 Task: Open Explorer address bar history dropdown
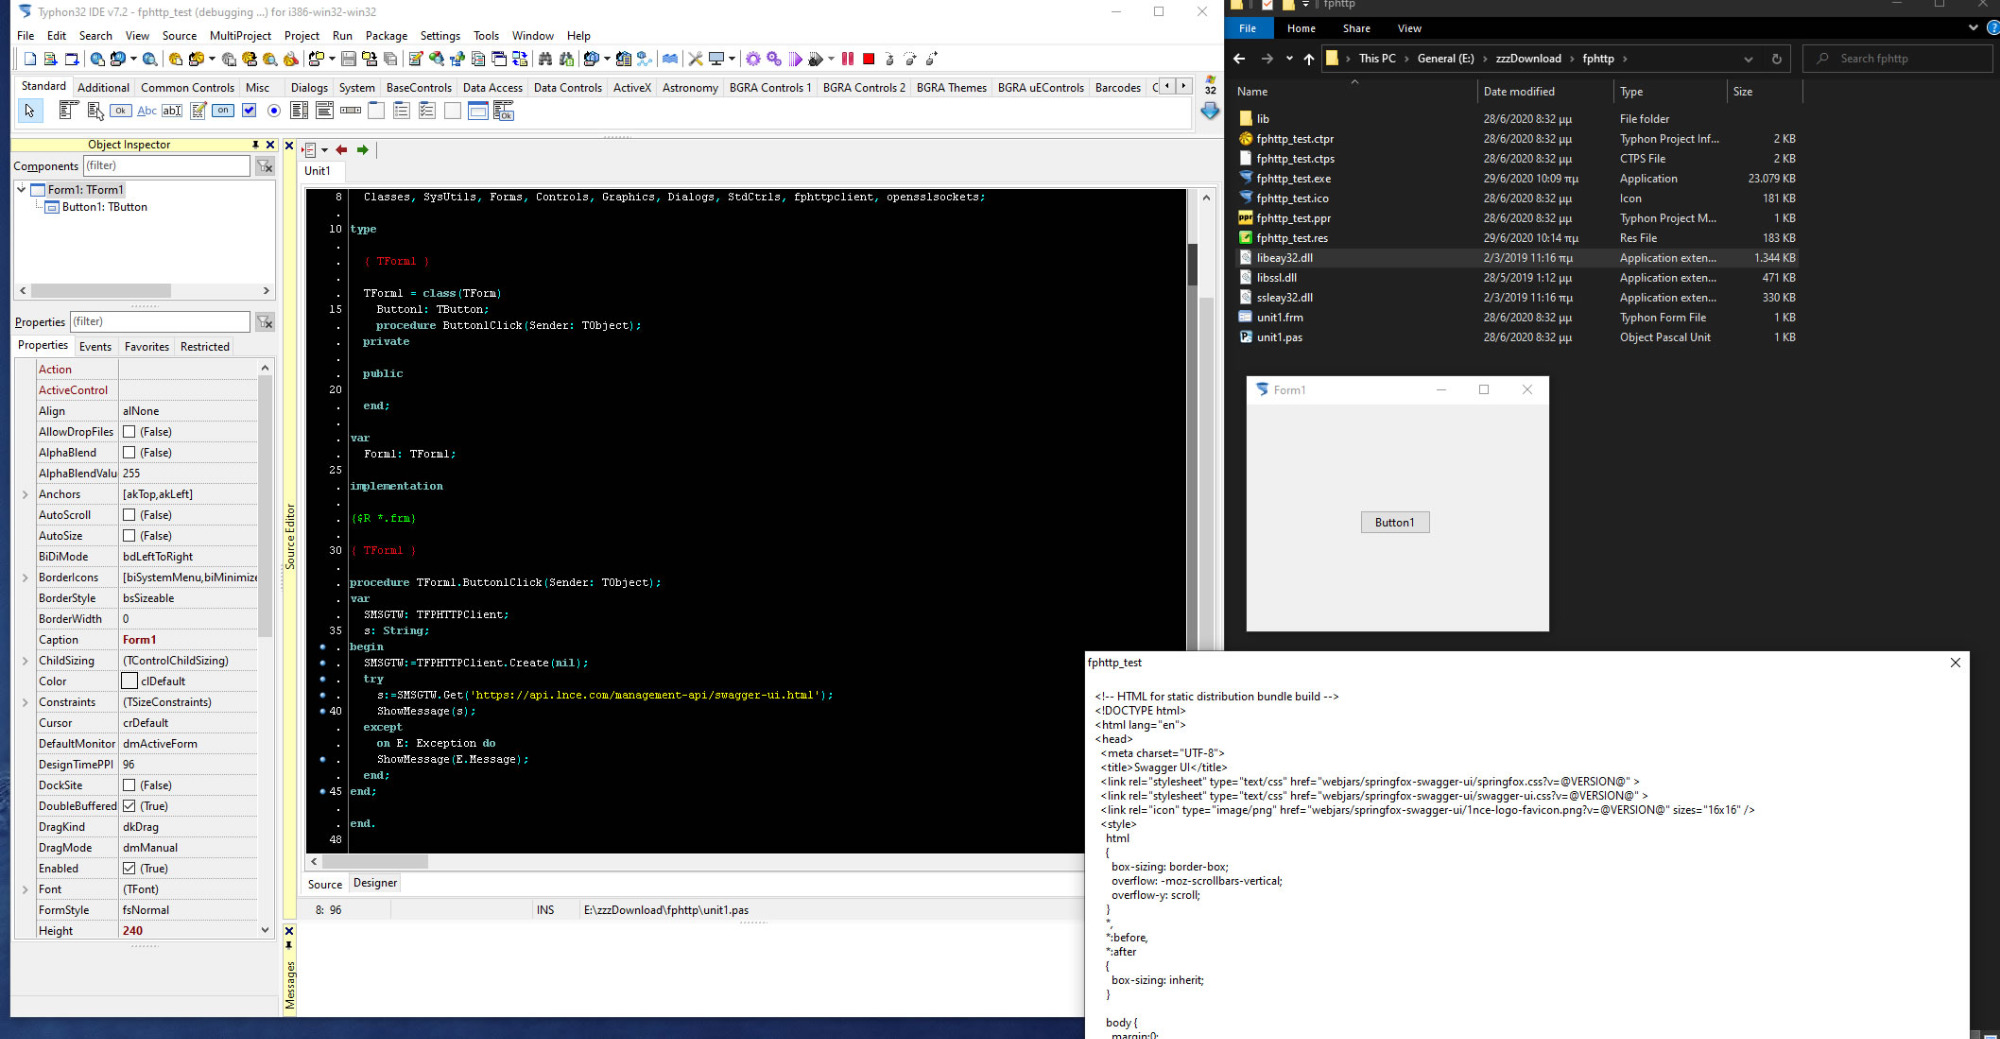(x=1748, y=59)
